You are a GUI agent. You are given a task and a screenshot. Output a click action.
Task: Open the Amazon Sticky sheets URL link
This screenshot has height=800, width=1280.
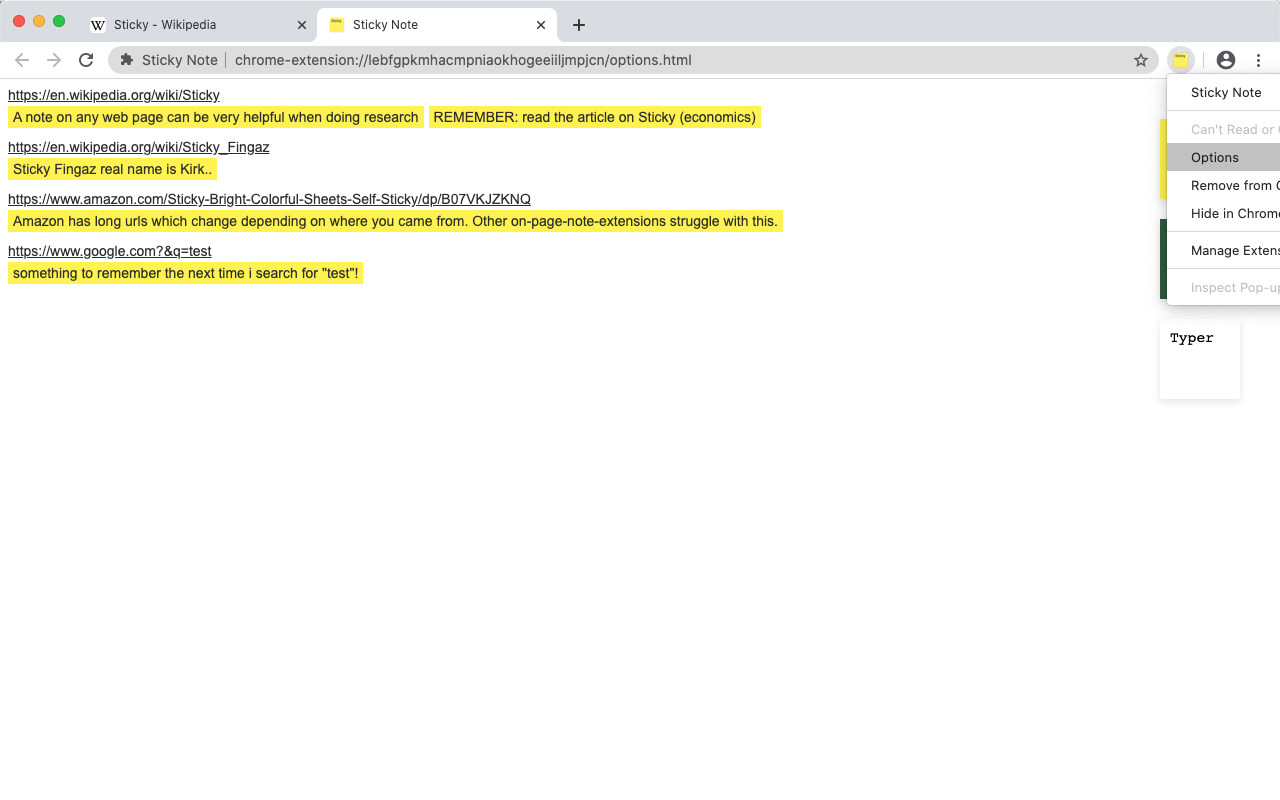click(x=269, y=199)
